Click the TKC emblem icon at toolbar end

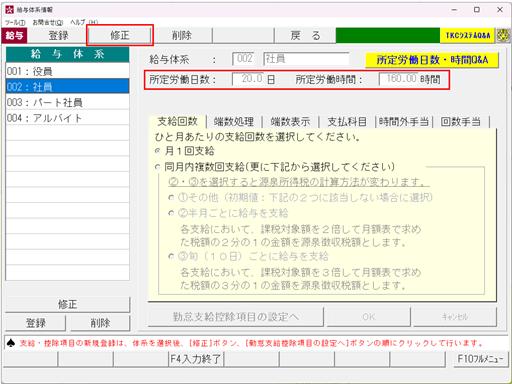pyautogui.click(x=503, y=35)
